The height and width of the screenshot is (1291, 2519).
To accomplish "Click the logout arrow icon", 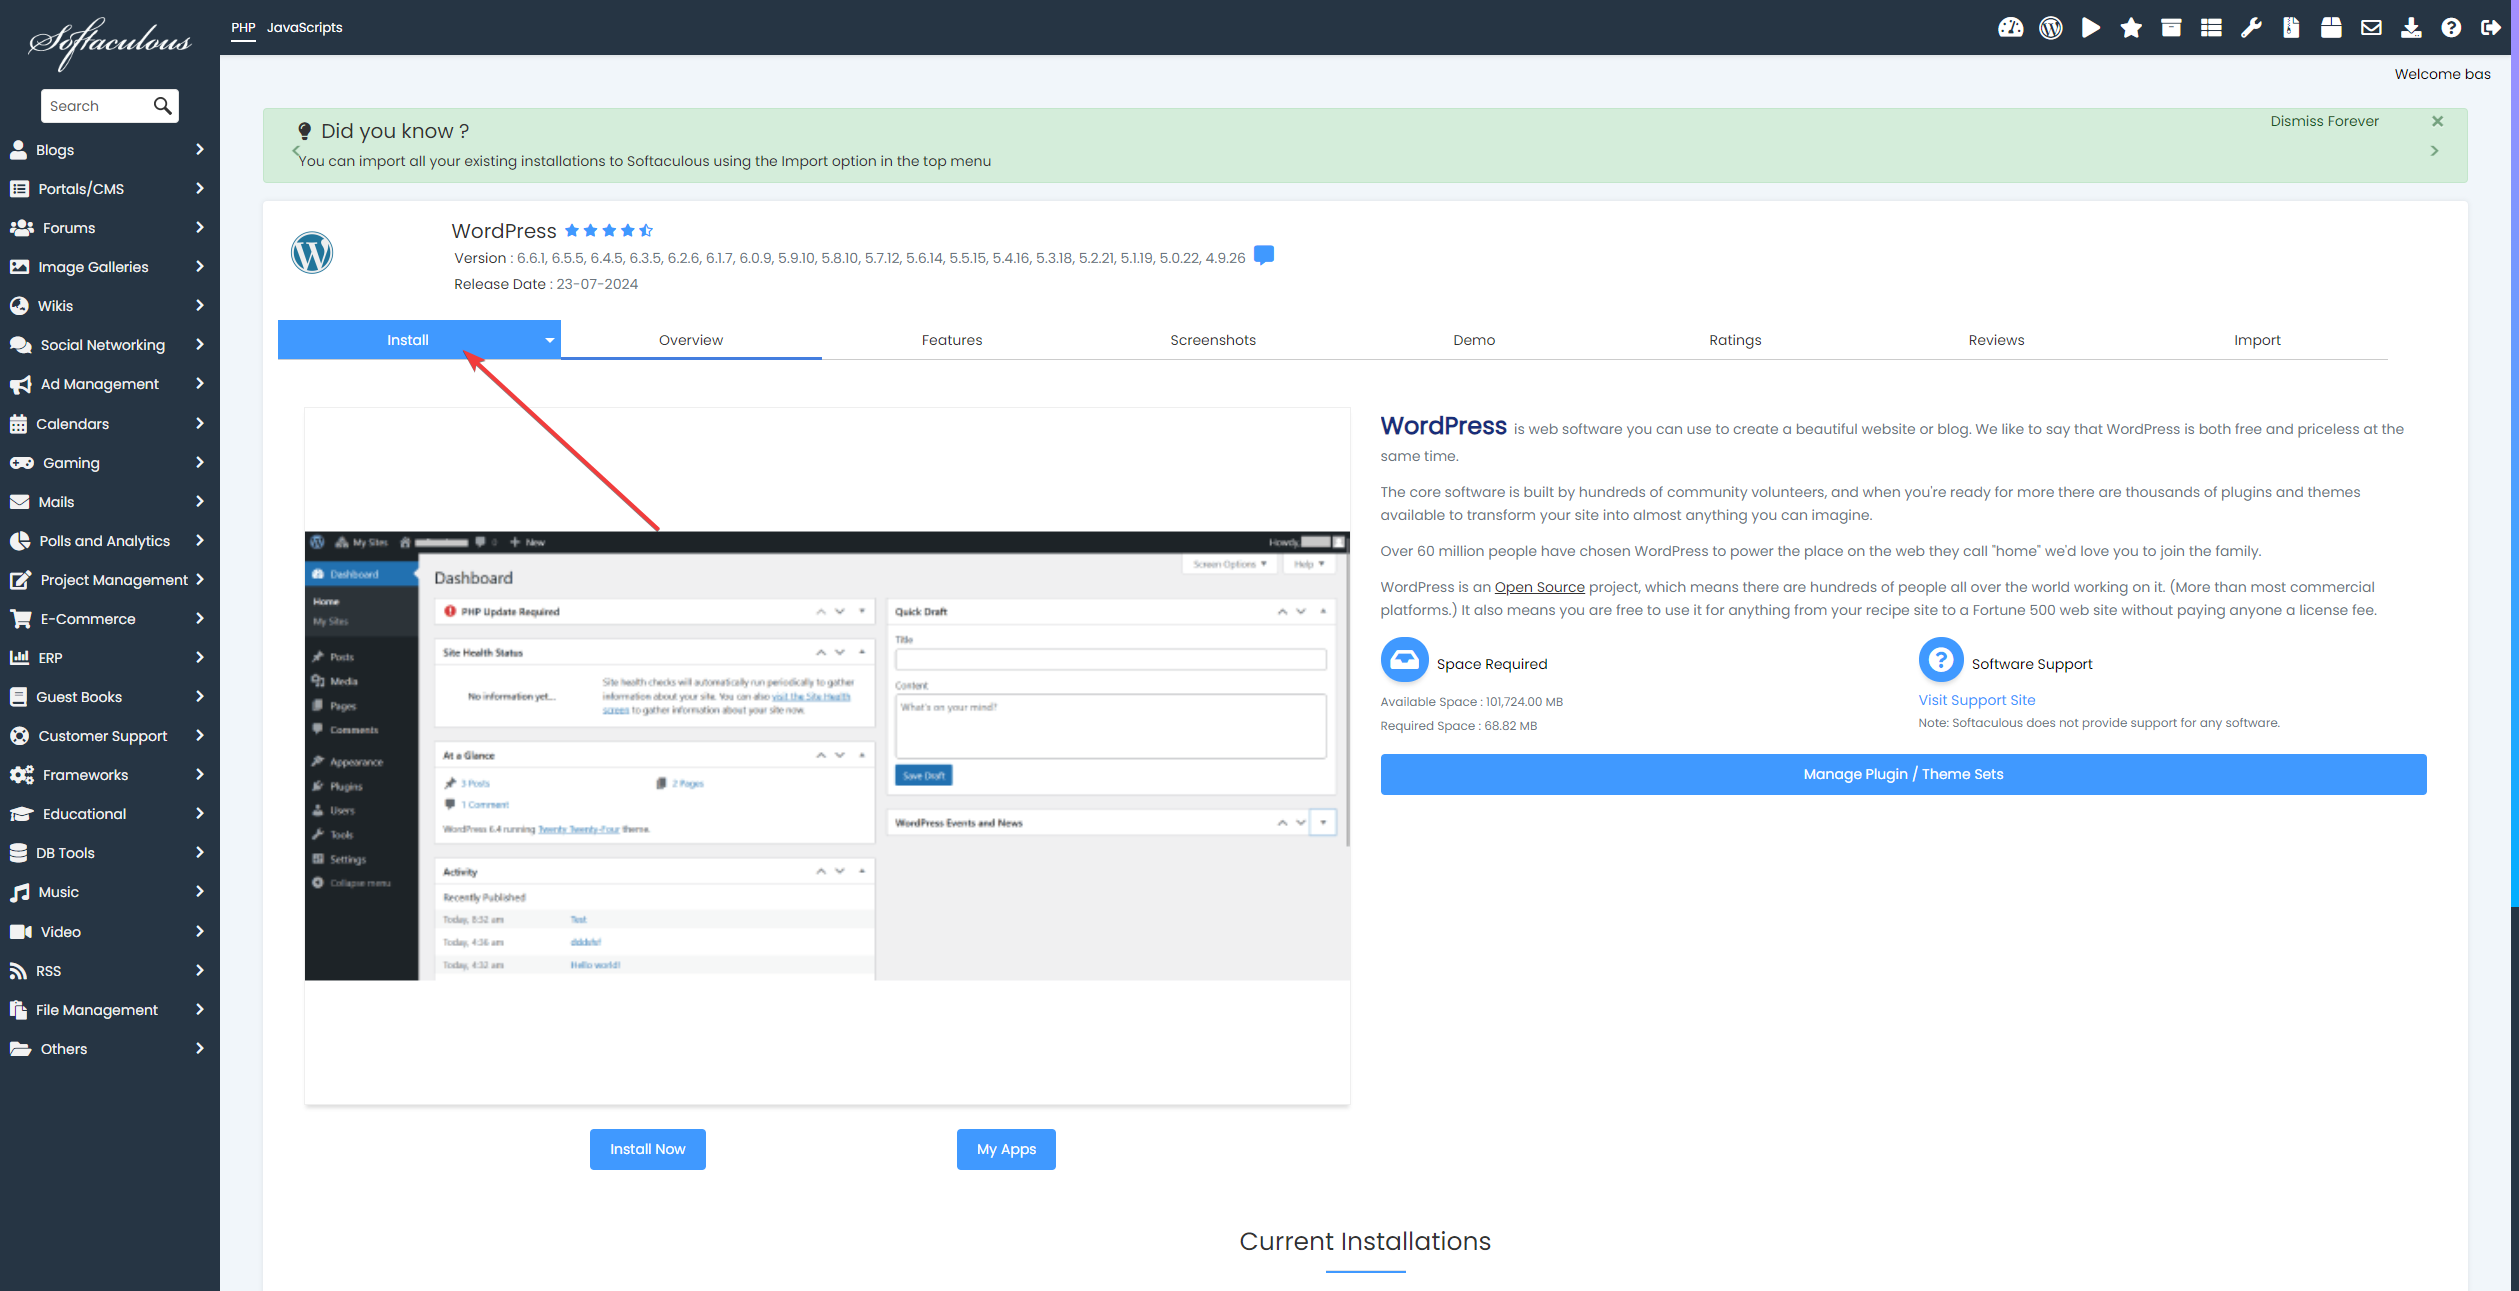I will point(2490,28).
